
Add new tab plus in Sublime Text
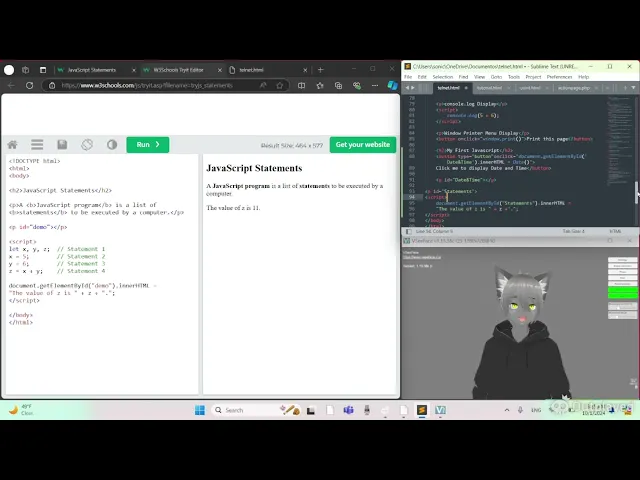[x=625, y=88]
